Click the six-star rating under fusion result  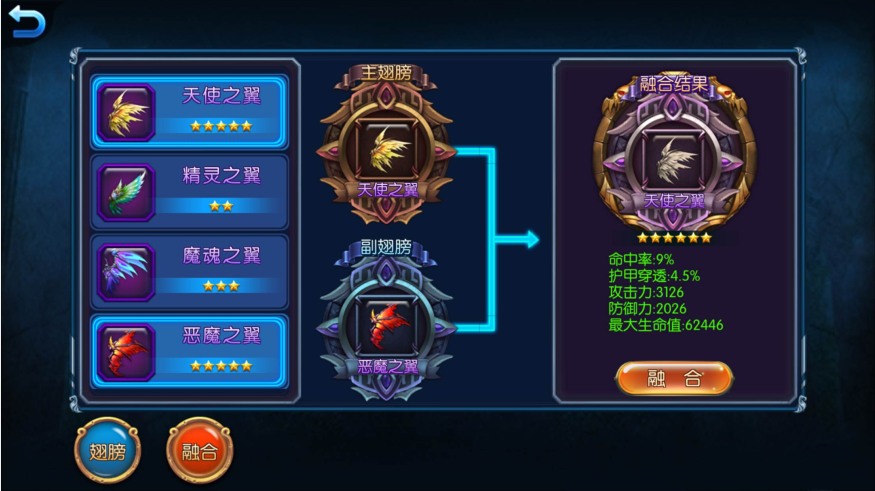(x=674, y=238)
